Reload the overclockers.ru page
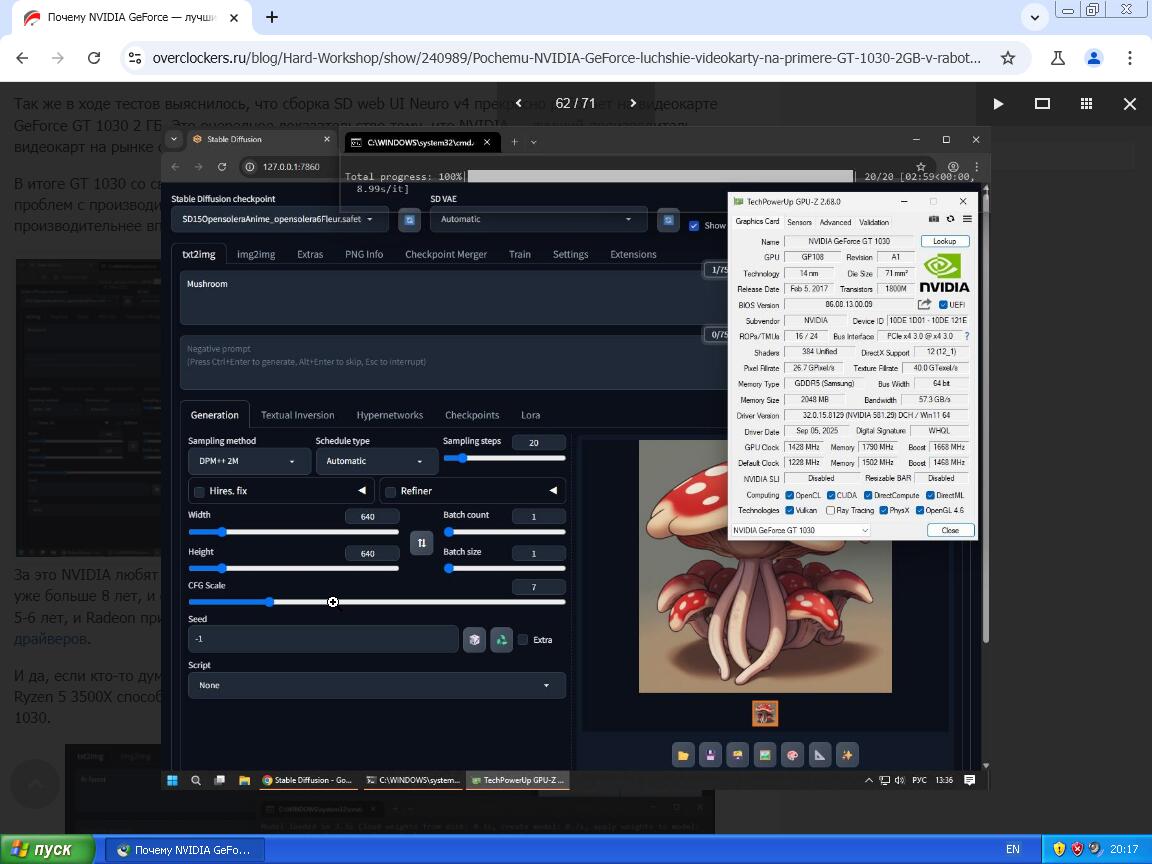Screen dimensions: 1152x864 (x=94, y=58)
